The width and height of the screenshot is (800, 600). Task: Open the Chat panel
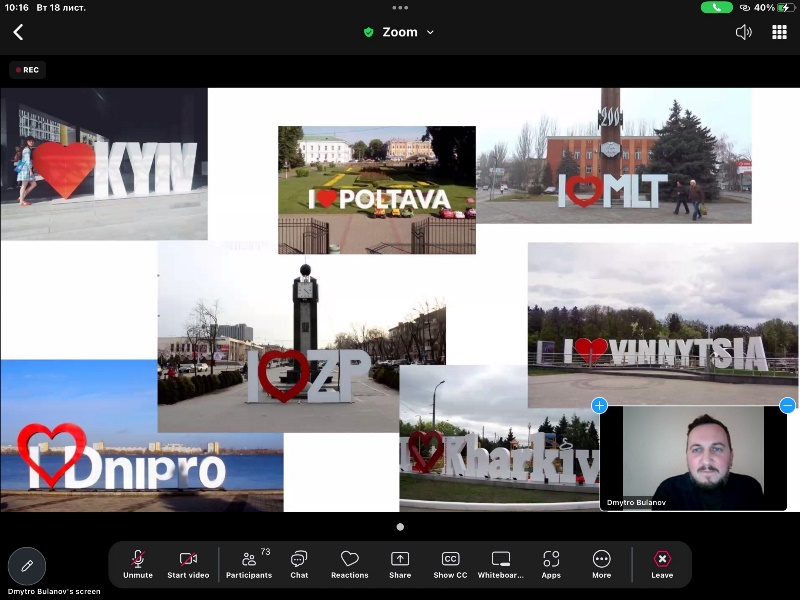(x=298, y=563)
